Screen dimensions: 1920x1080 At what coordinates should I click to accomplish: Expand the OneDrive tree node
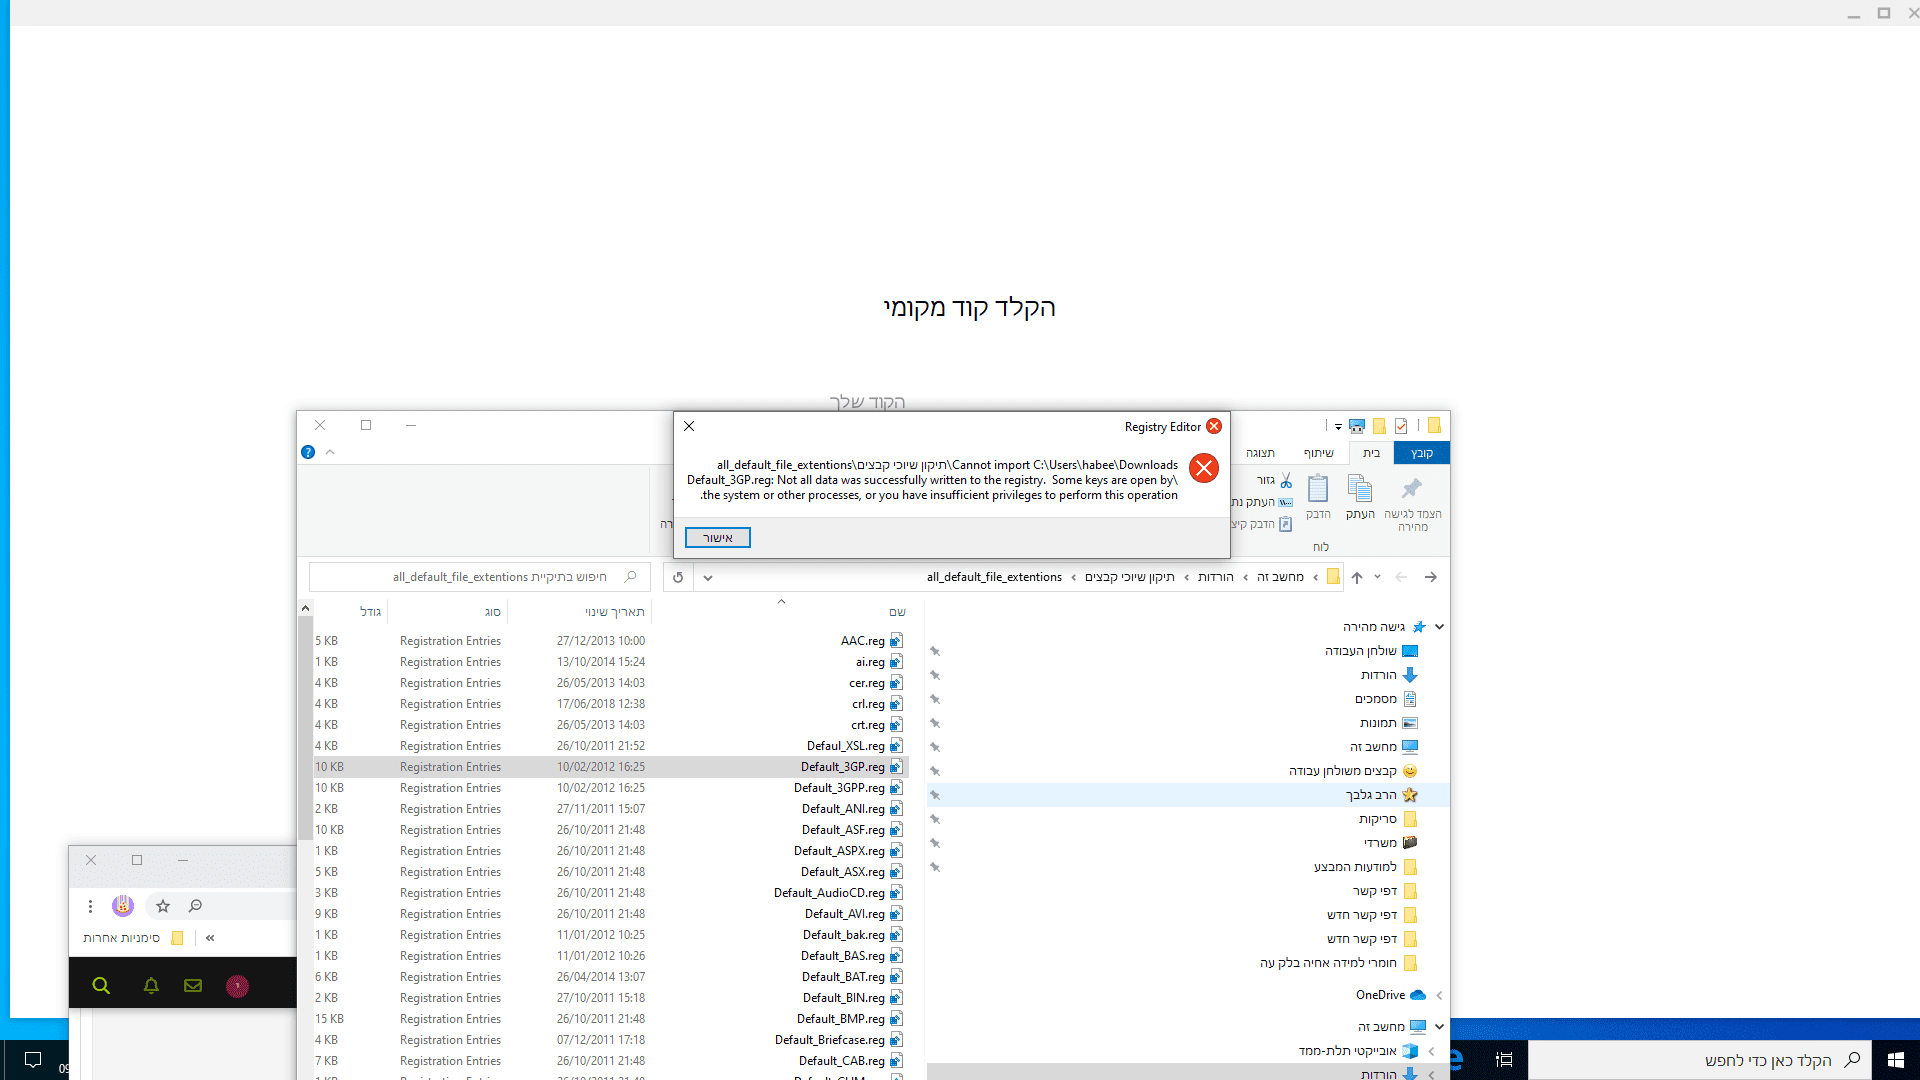point(1439,995)
